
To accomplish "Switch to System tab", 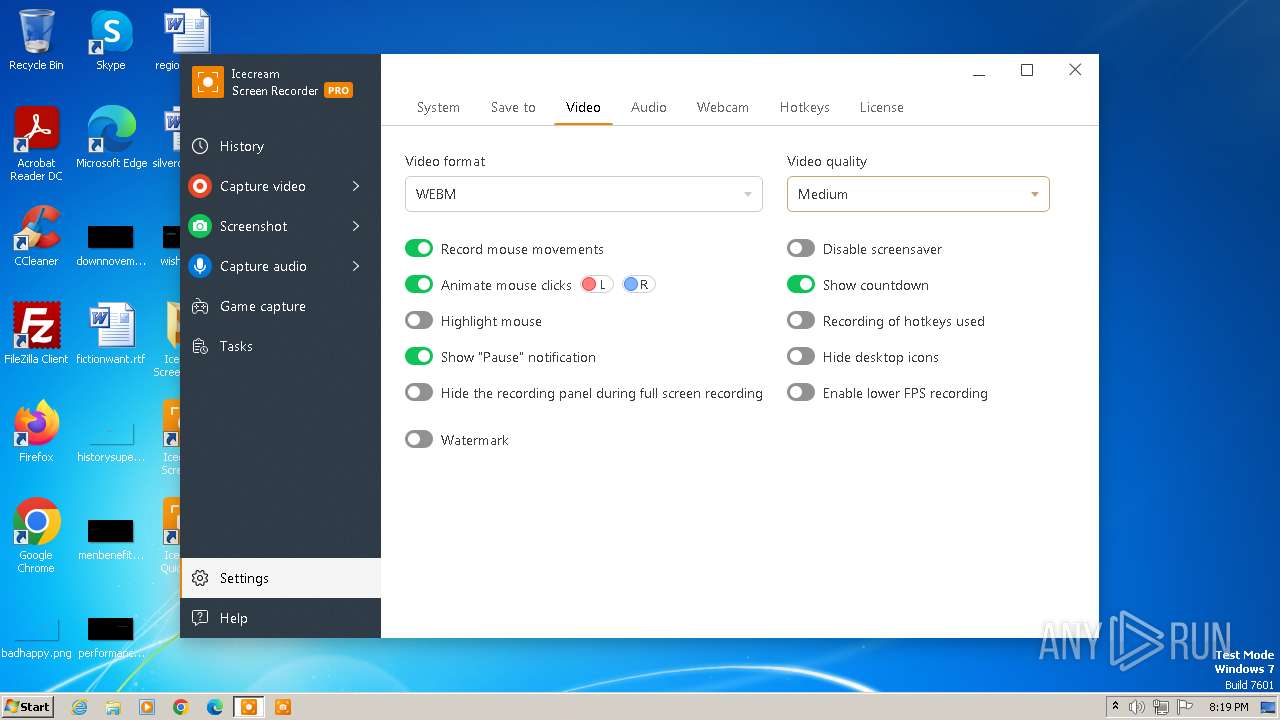I will (x=438, y=107).
